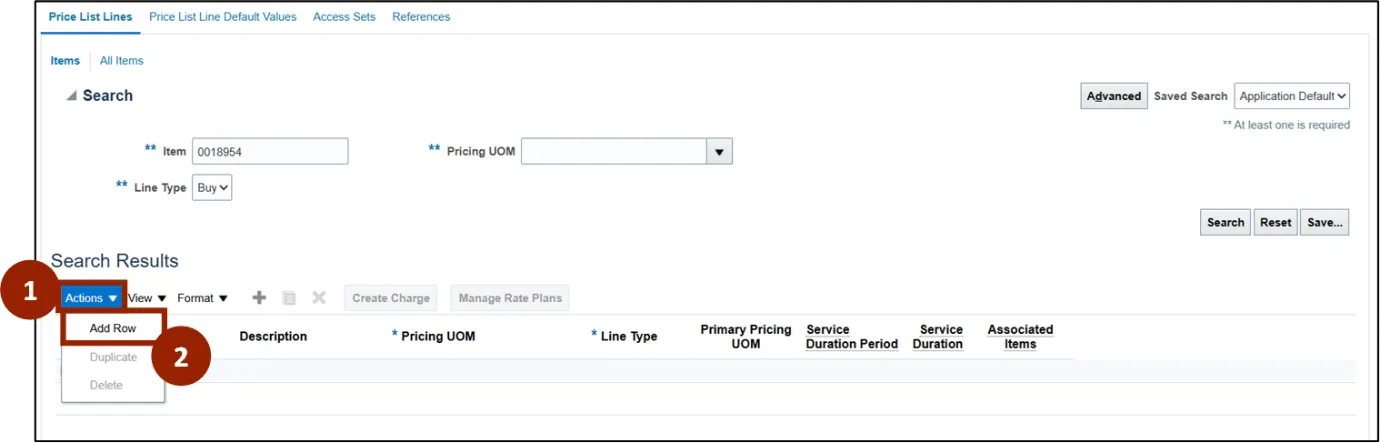Open the References tab
Screen dimensions: 1380x443
(421, 17)
